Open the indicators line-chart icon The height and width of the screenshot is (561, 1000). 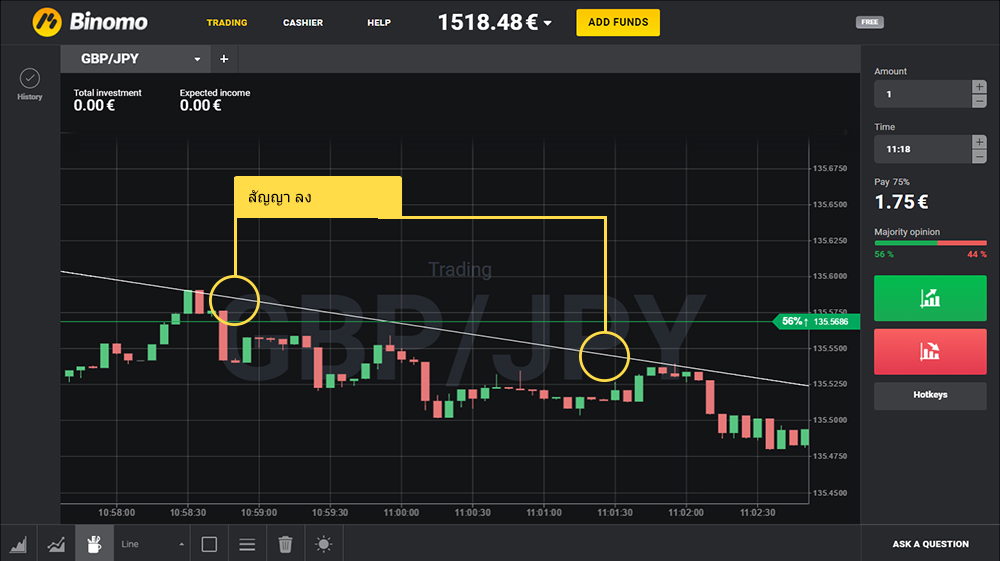56,544
